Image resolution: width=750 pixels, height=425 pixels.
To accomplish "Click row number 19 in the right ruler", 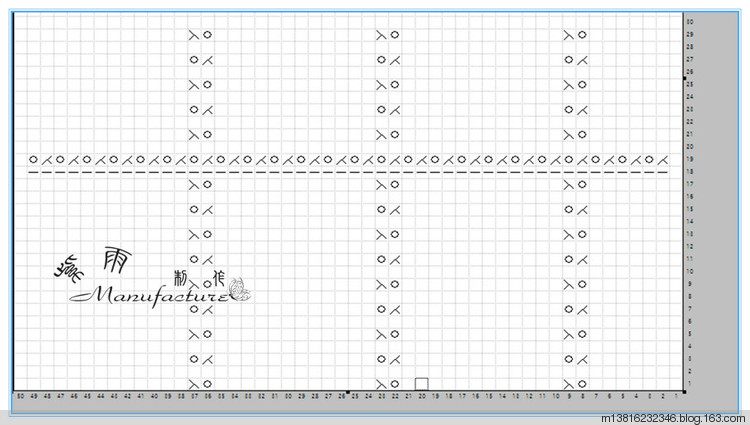I will pos(690,159).
